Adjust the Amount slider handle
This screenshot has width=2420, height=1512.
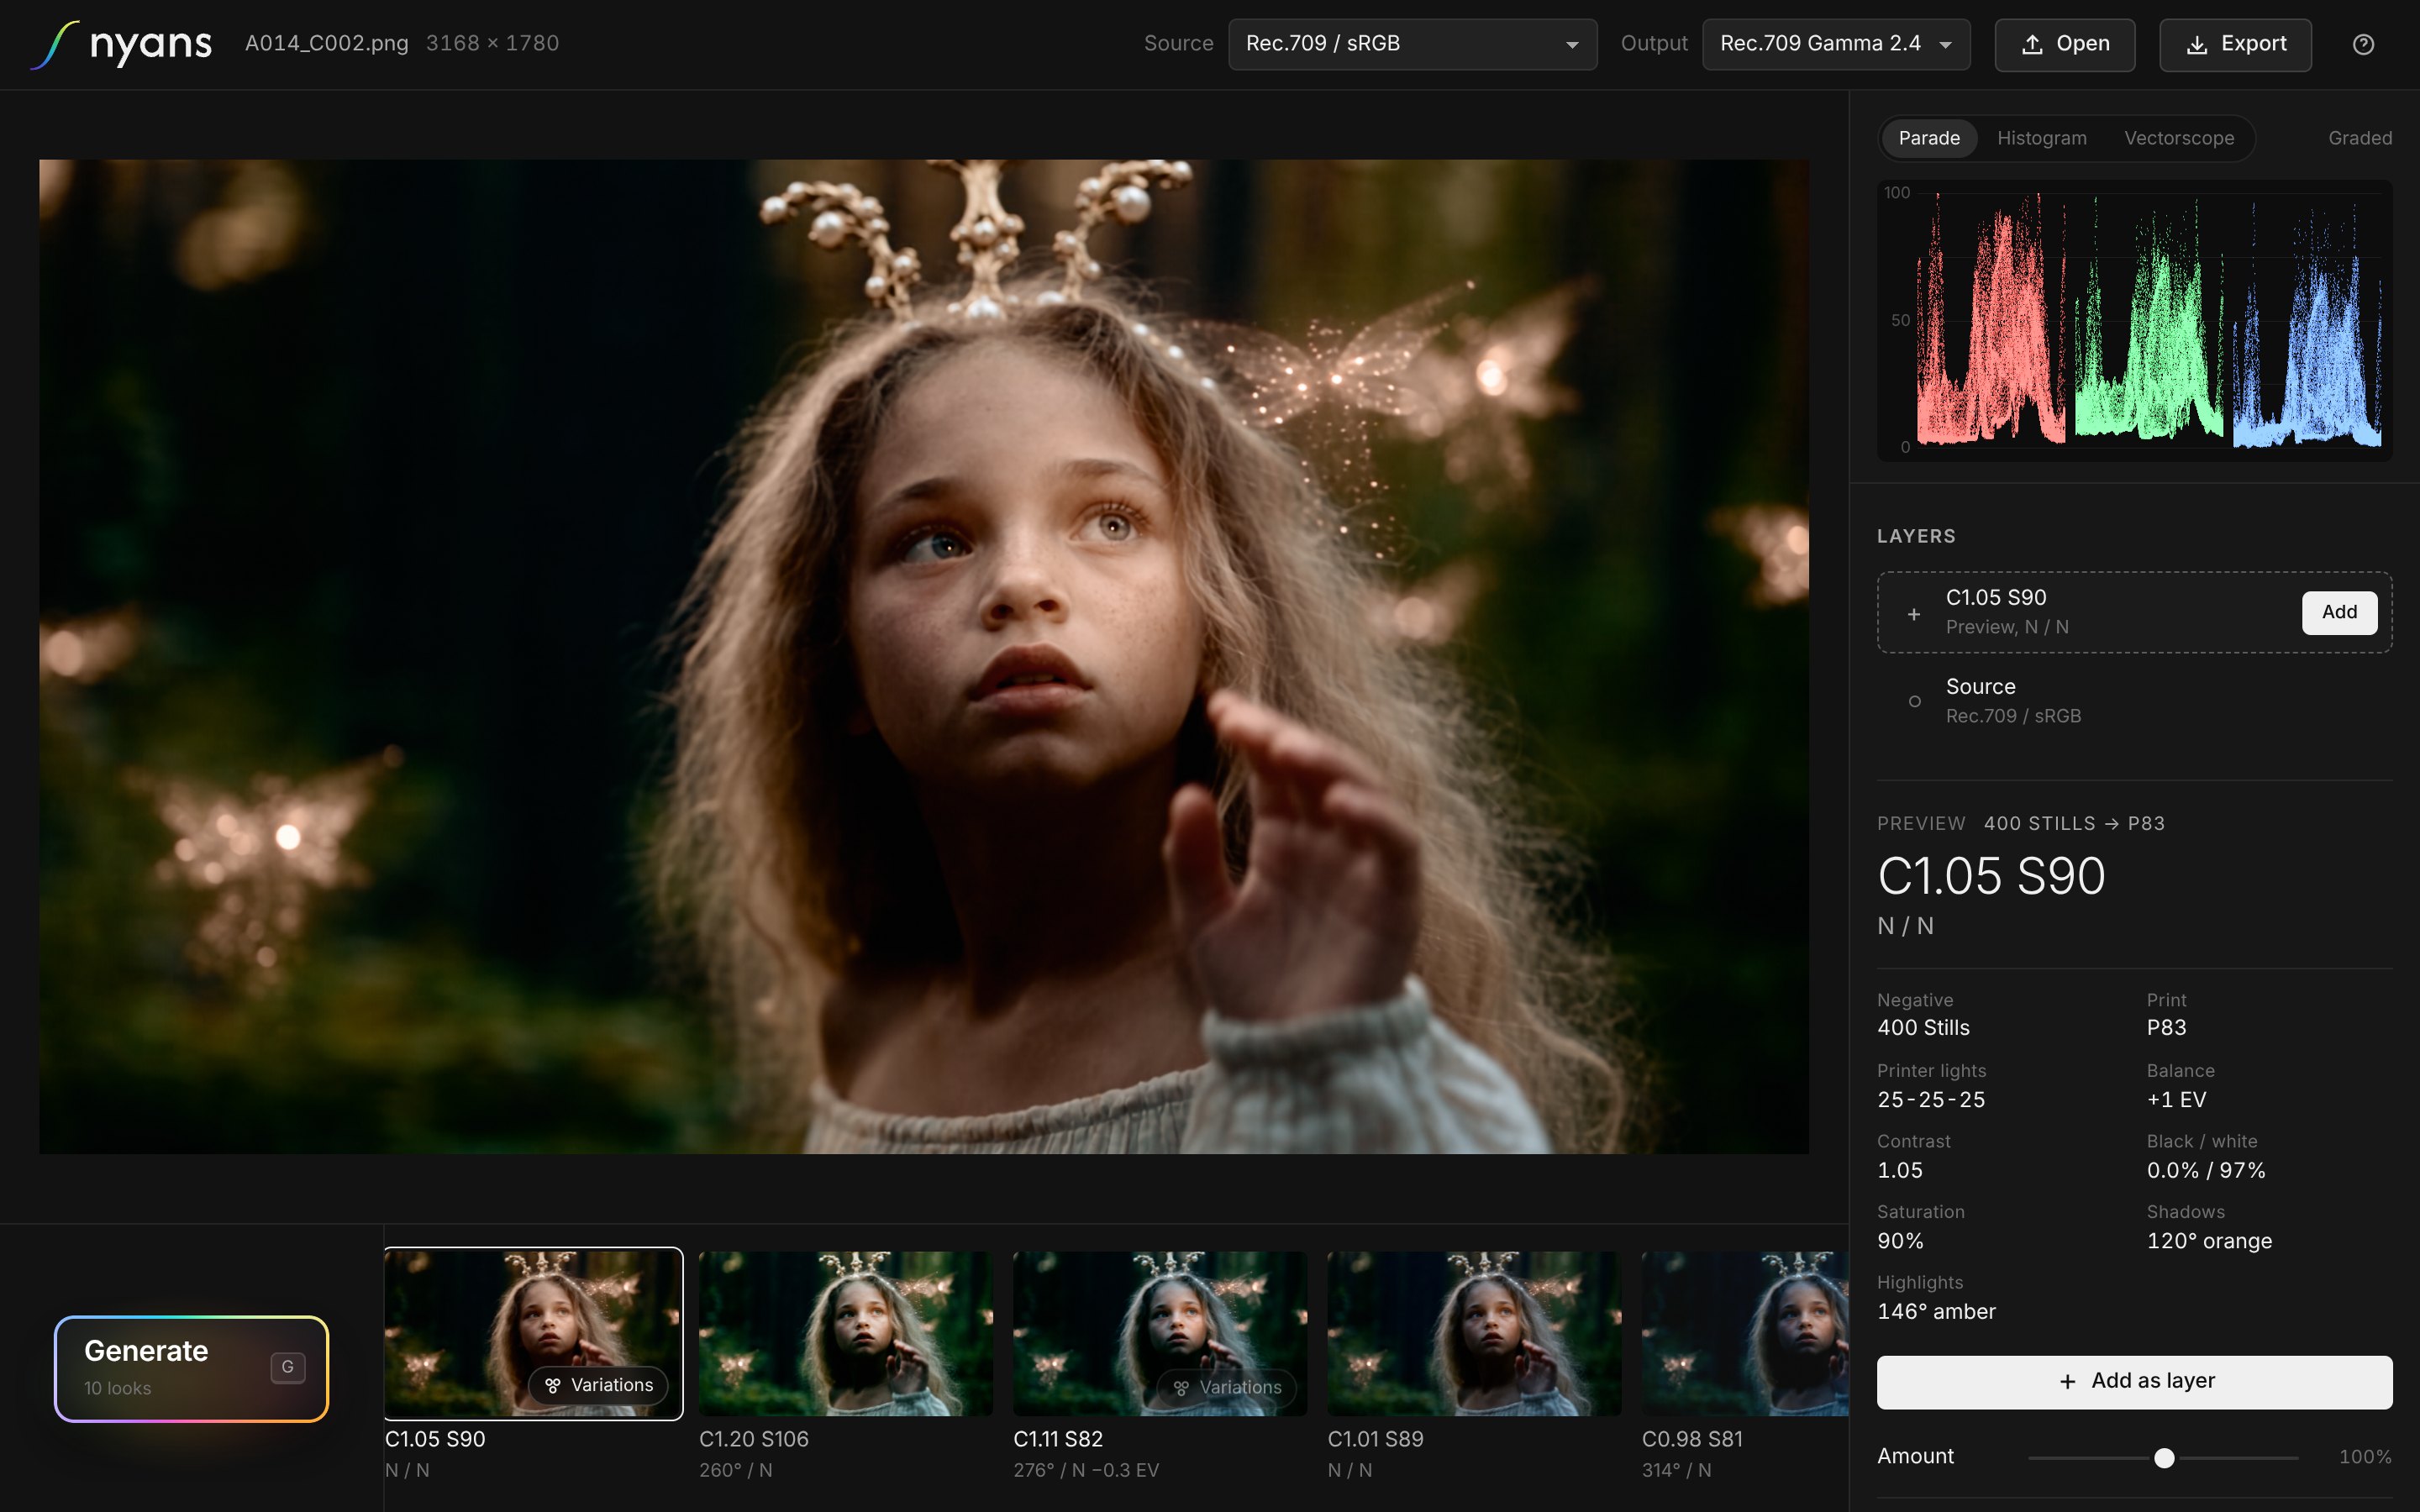coord(2164,1458)
